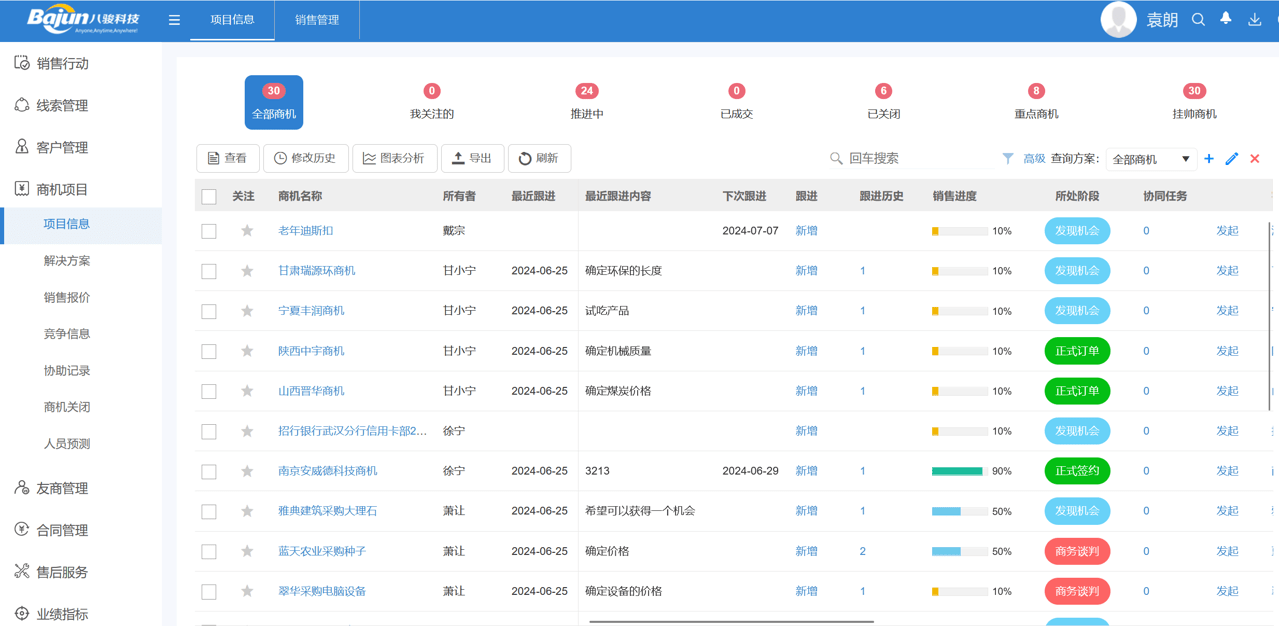Screen dimensions: 1279x626
Task: Open the 甘肃瑞源环商机 opportunity link
Action: pyautogui.click(x=315, y=271)
